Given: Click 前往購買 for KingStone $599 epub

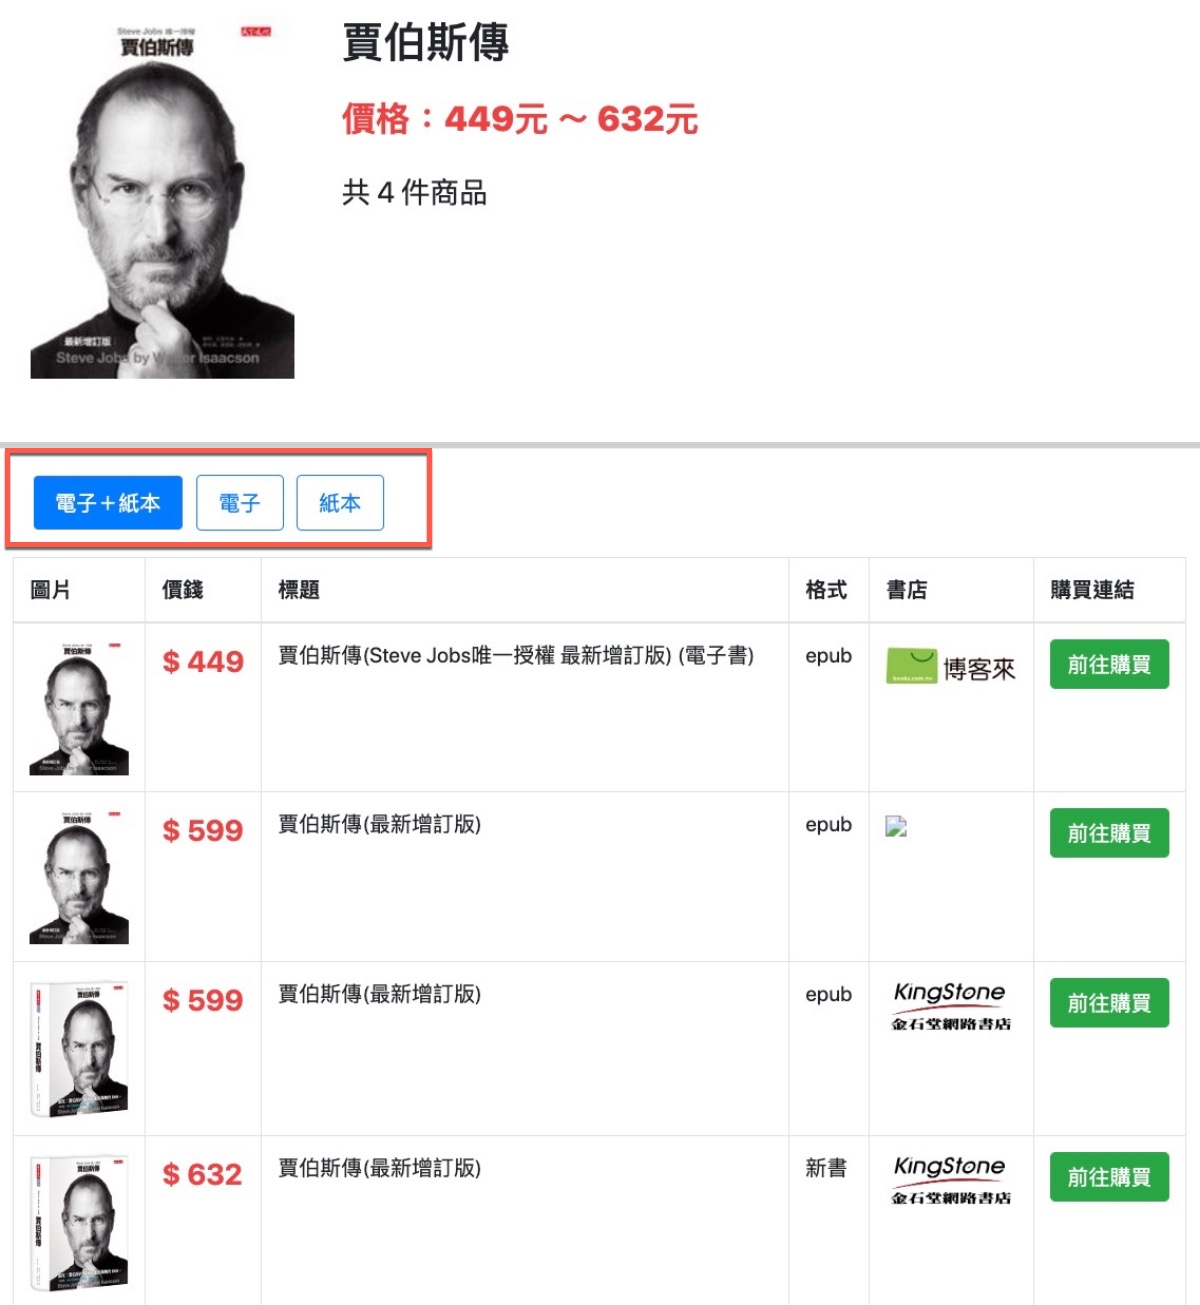Looking at the screenshot, I should 1109,1003.
